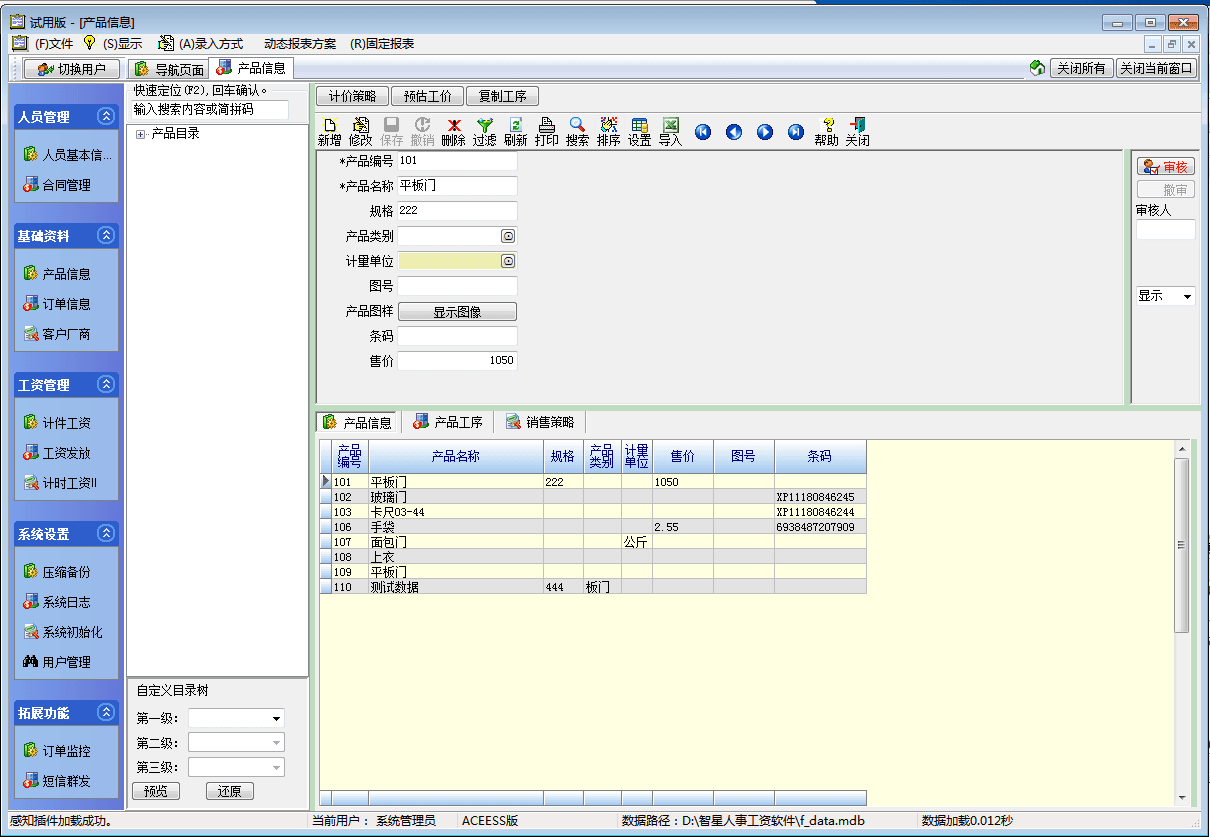Viewport: 1210px width, 837px height.
Task: Click the 关闭 (close) door toolbar icon
Action: (857, 132)
